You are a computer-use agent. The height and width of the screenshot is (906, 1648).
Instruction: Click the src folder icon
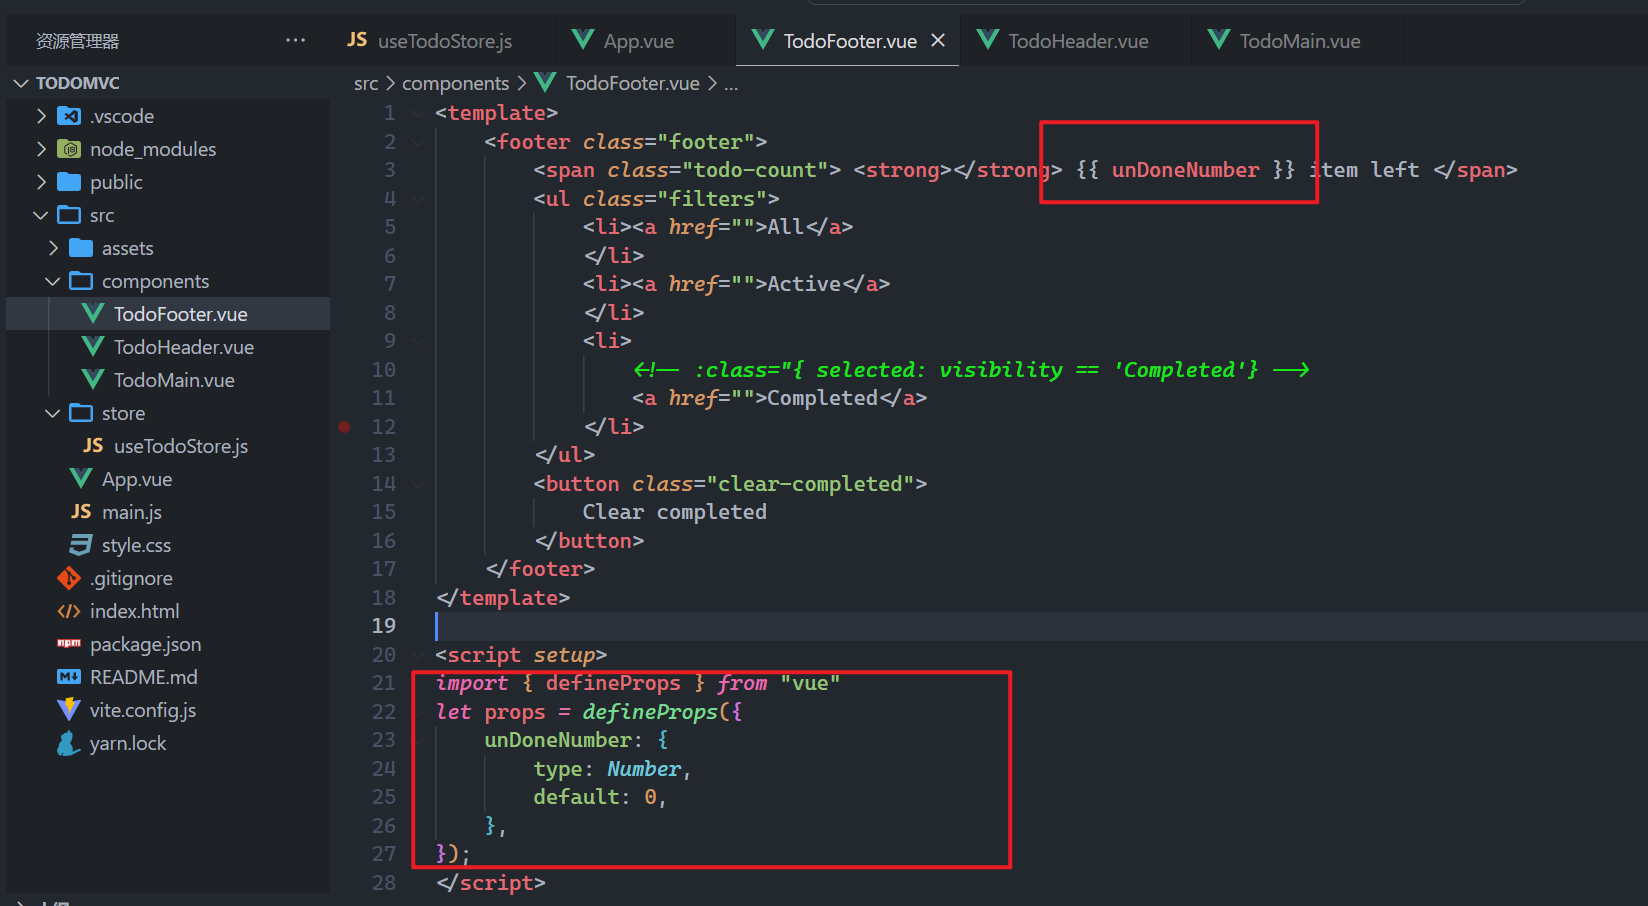(x=69, y=215)
